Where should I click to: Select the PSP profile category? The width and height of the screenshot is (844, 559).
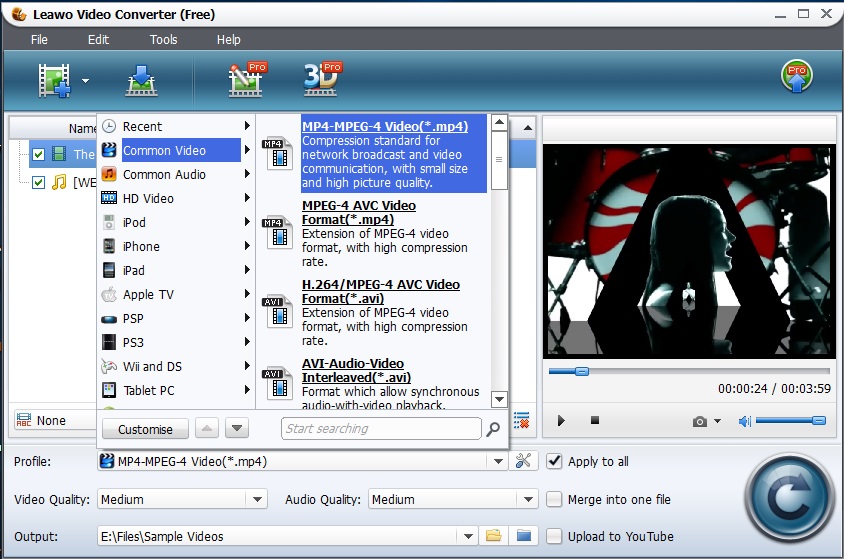coord(176,319)
